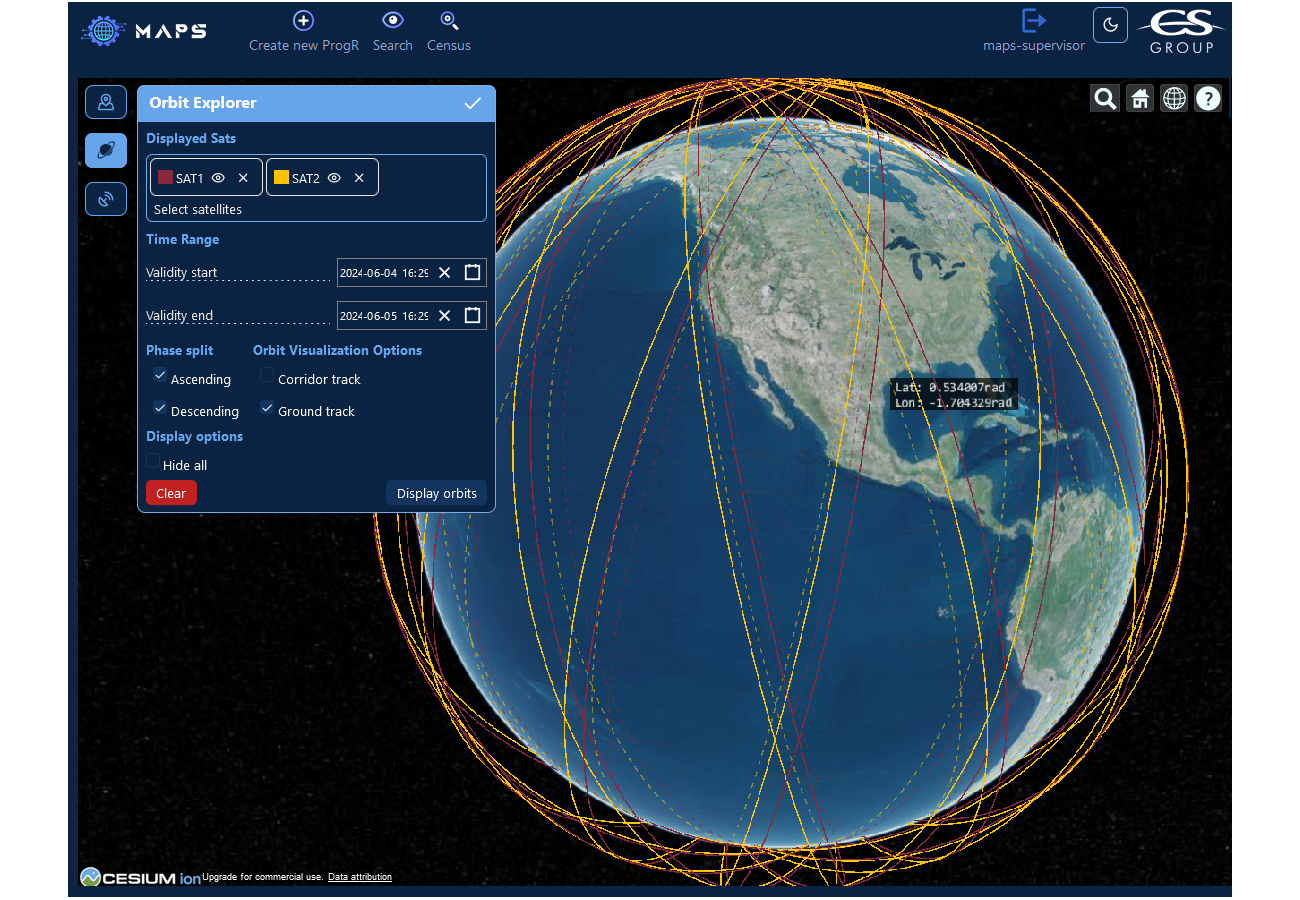
Task: Disable the Ascending phase split checkbox
Action: coord(160,375)
